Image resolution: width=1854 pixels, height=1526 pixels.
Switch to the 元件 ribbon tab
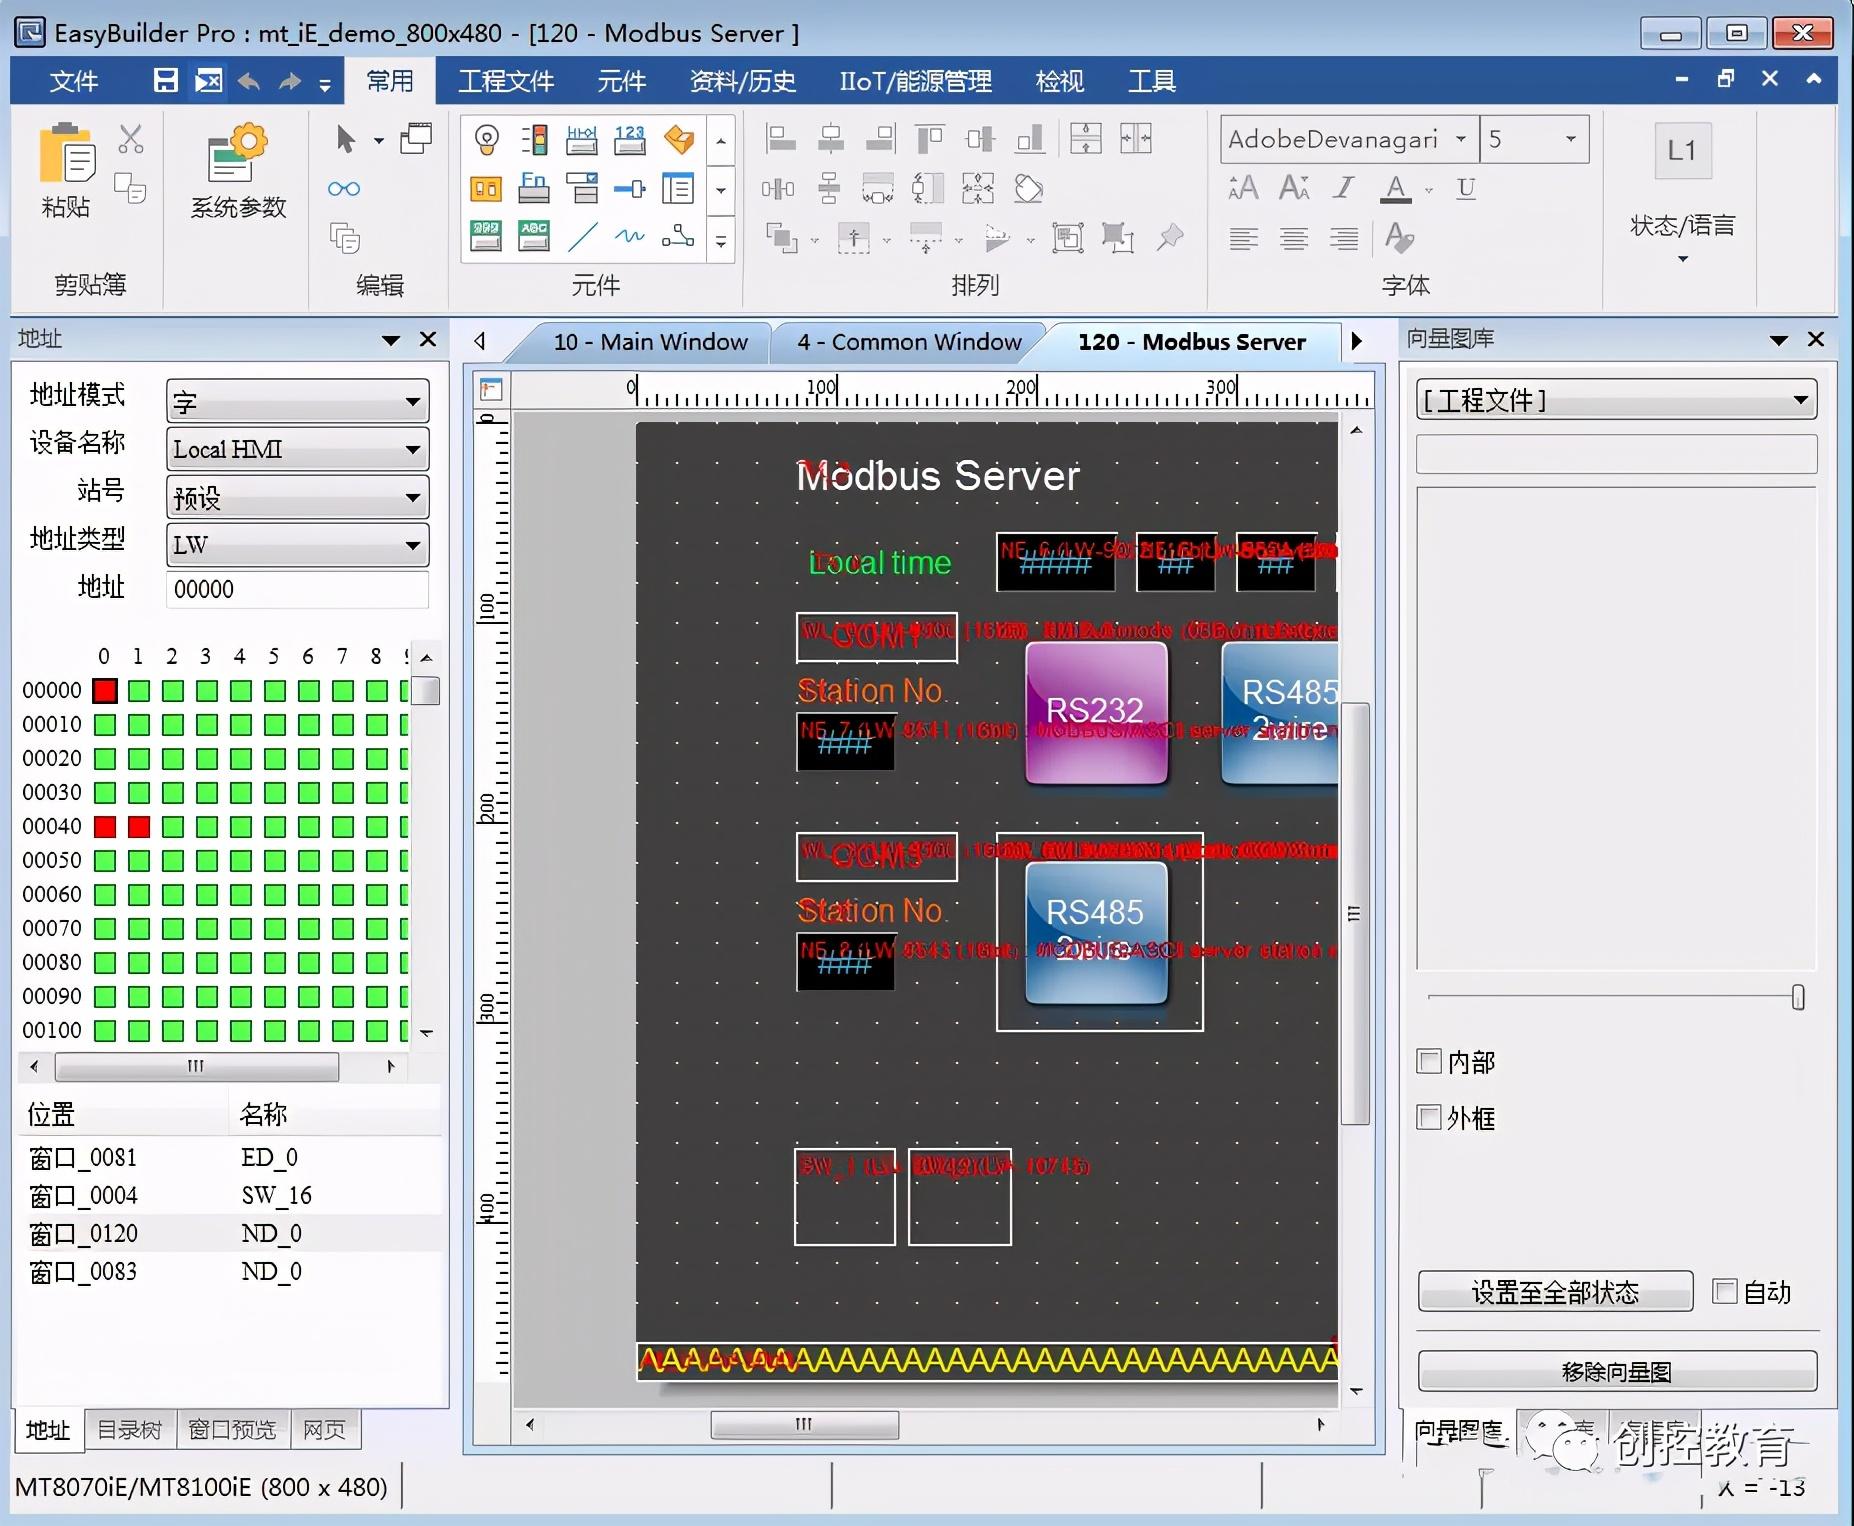point(621,81)
